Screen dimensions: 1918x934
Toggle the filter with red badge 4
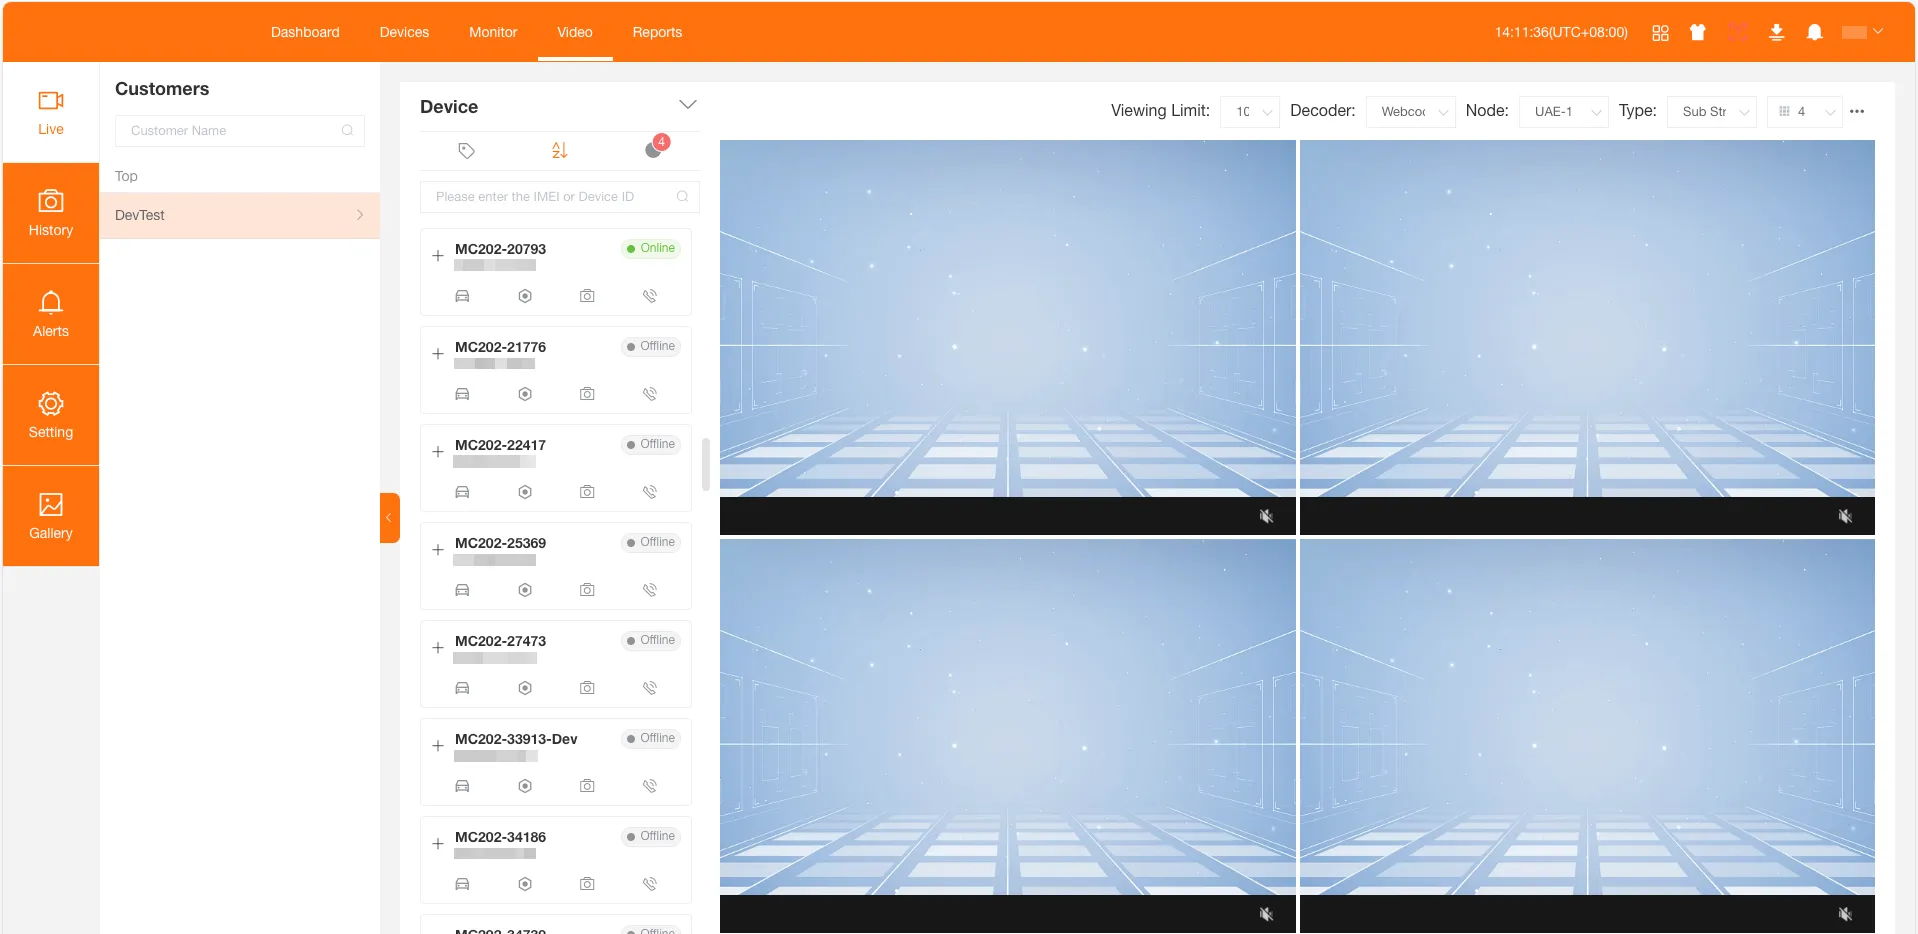click(x=655, y=150)
